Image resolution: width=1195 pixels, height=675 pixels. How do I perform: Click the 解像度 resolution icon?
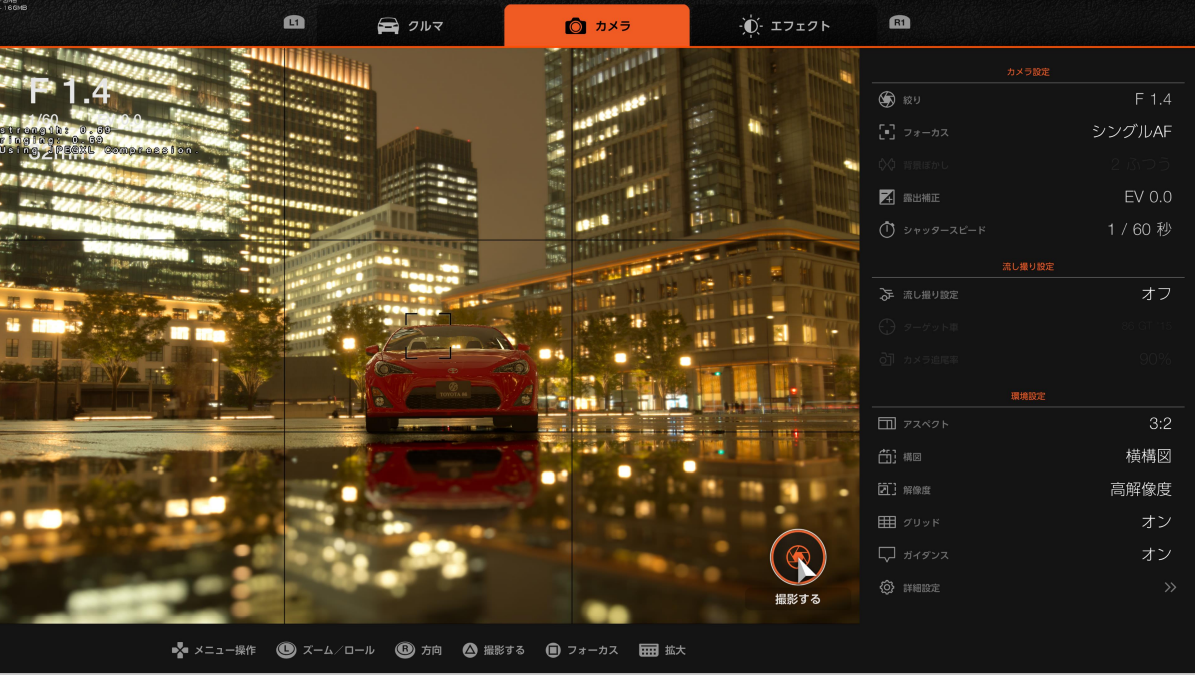coord(886,489)
